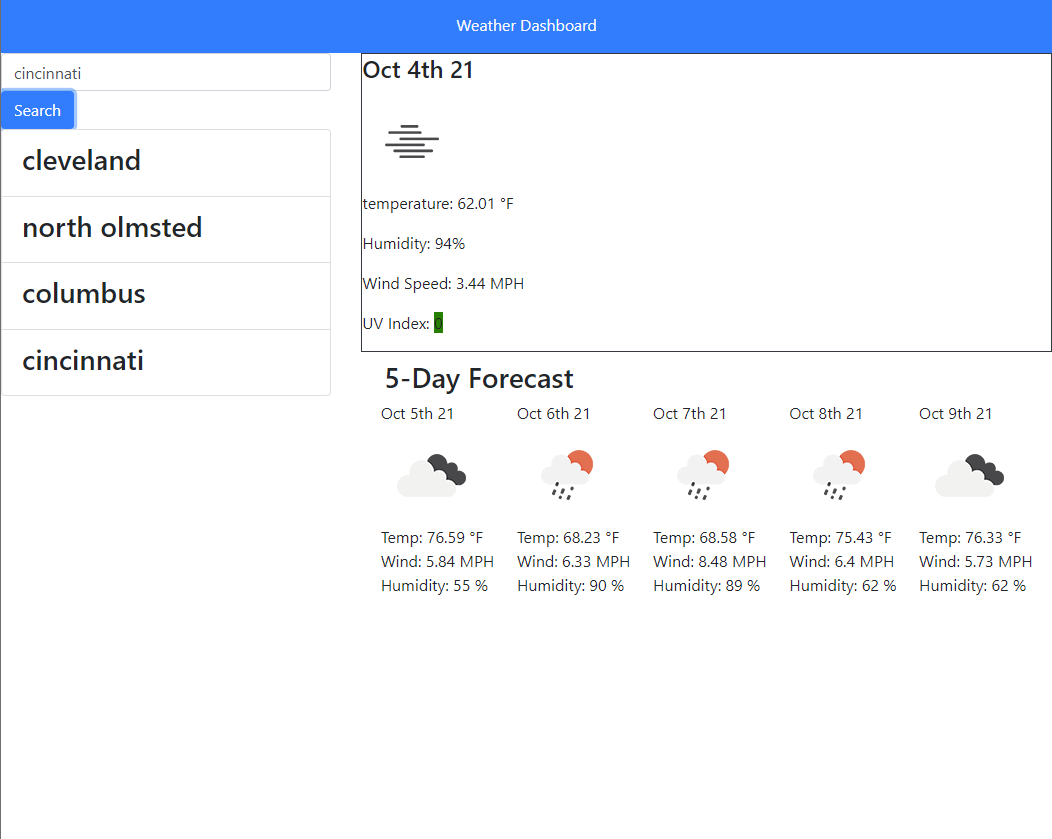
Task: Click the cloudy icon under Oct 5th forecast
Action: tap(432, 473)
